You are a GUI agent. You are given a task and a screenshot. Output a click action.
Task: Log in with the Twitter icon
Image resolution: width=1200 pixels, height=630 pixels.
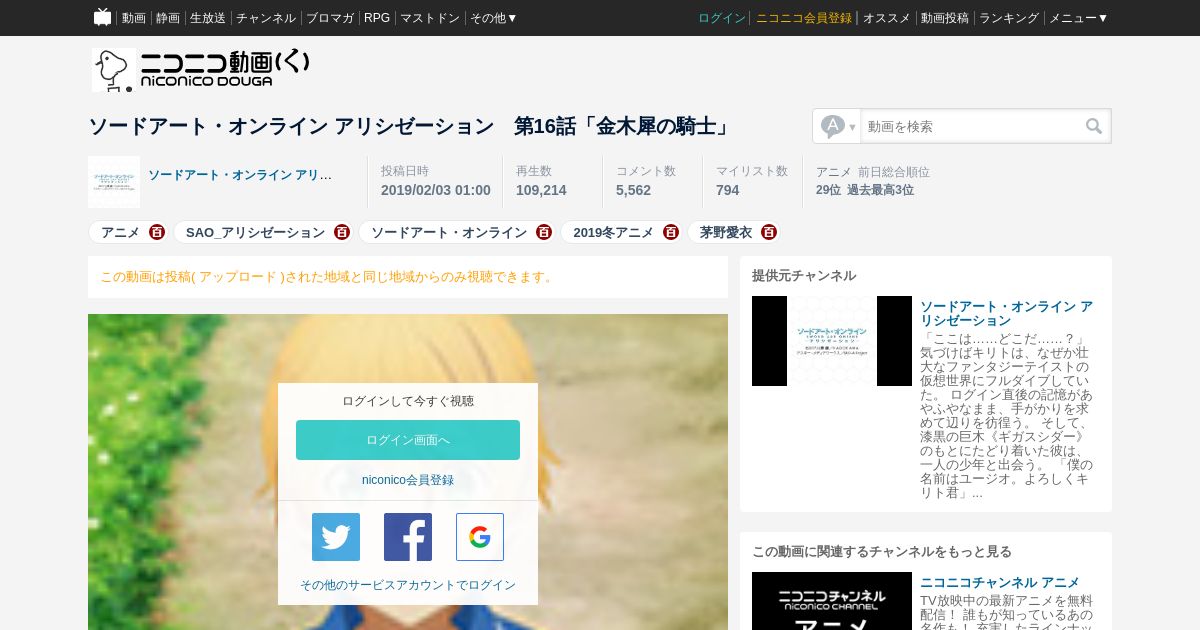point(336,537)
